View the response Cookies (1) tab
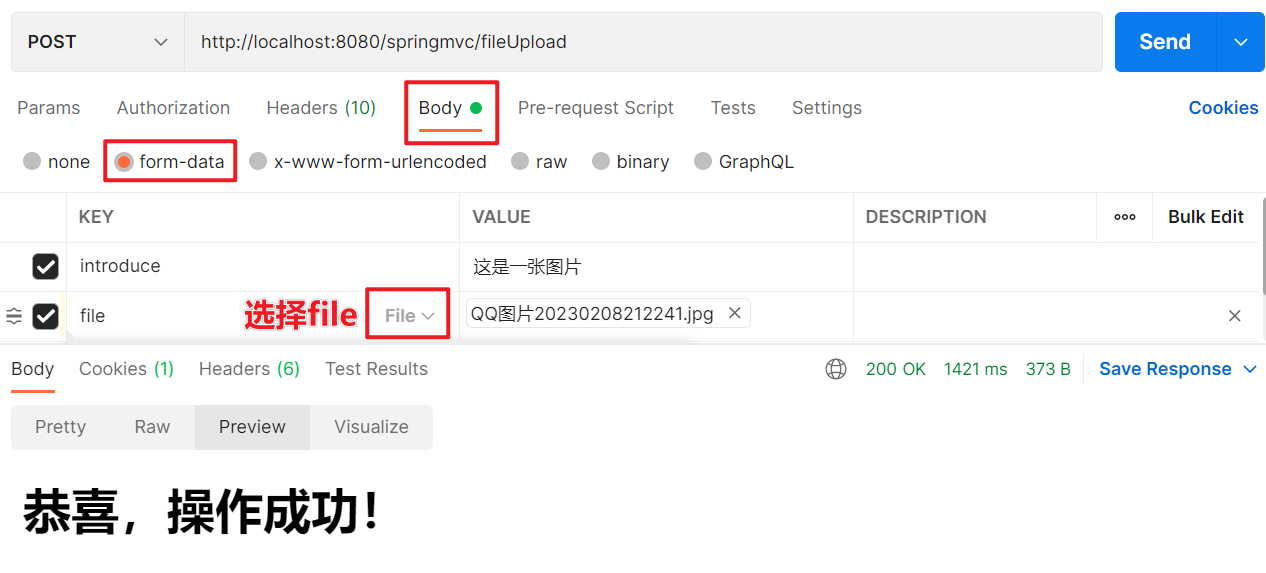This screenshot has width=1266, height=573. click(126, 369)
